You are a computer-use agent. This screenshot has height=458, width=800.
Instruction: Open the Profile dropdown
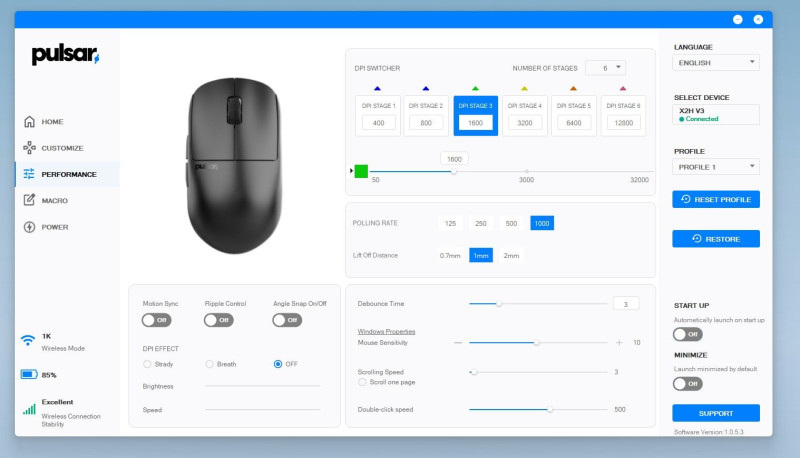pos(716,167)
